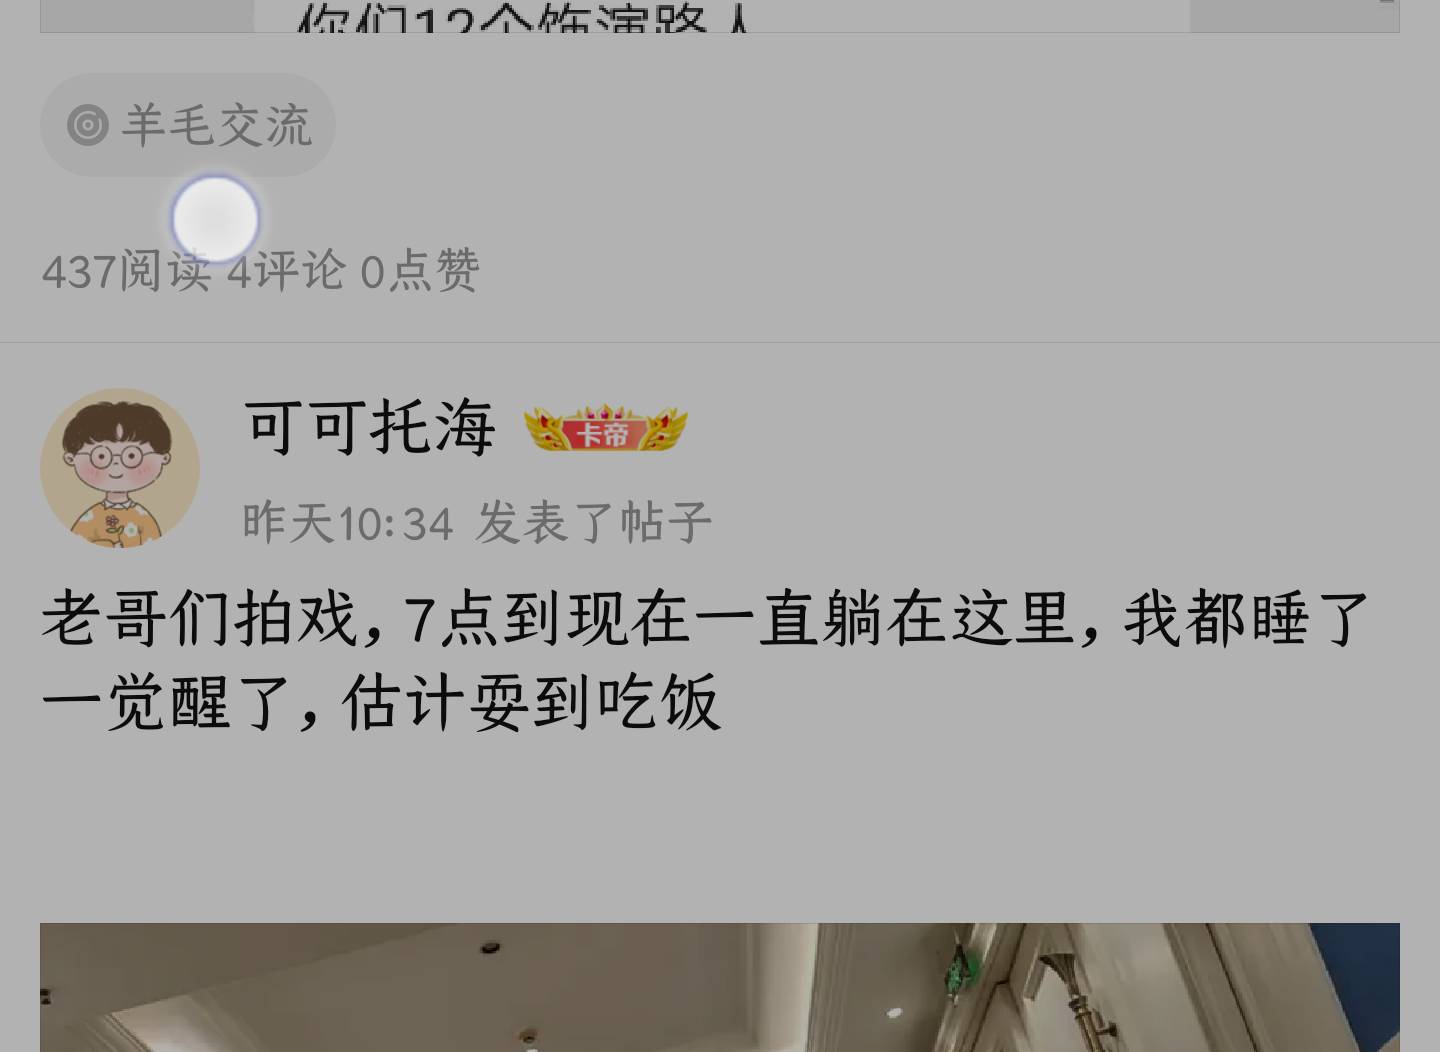
Task: Tap the ceiling spotlight in the photo
Action: (x=489, y=948)
